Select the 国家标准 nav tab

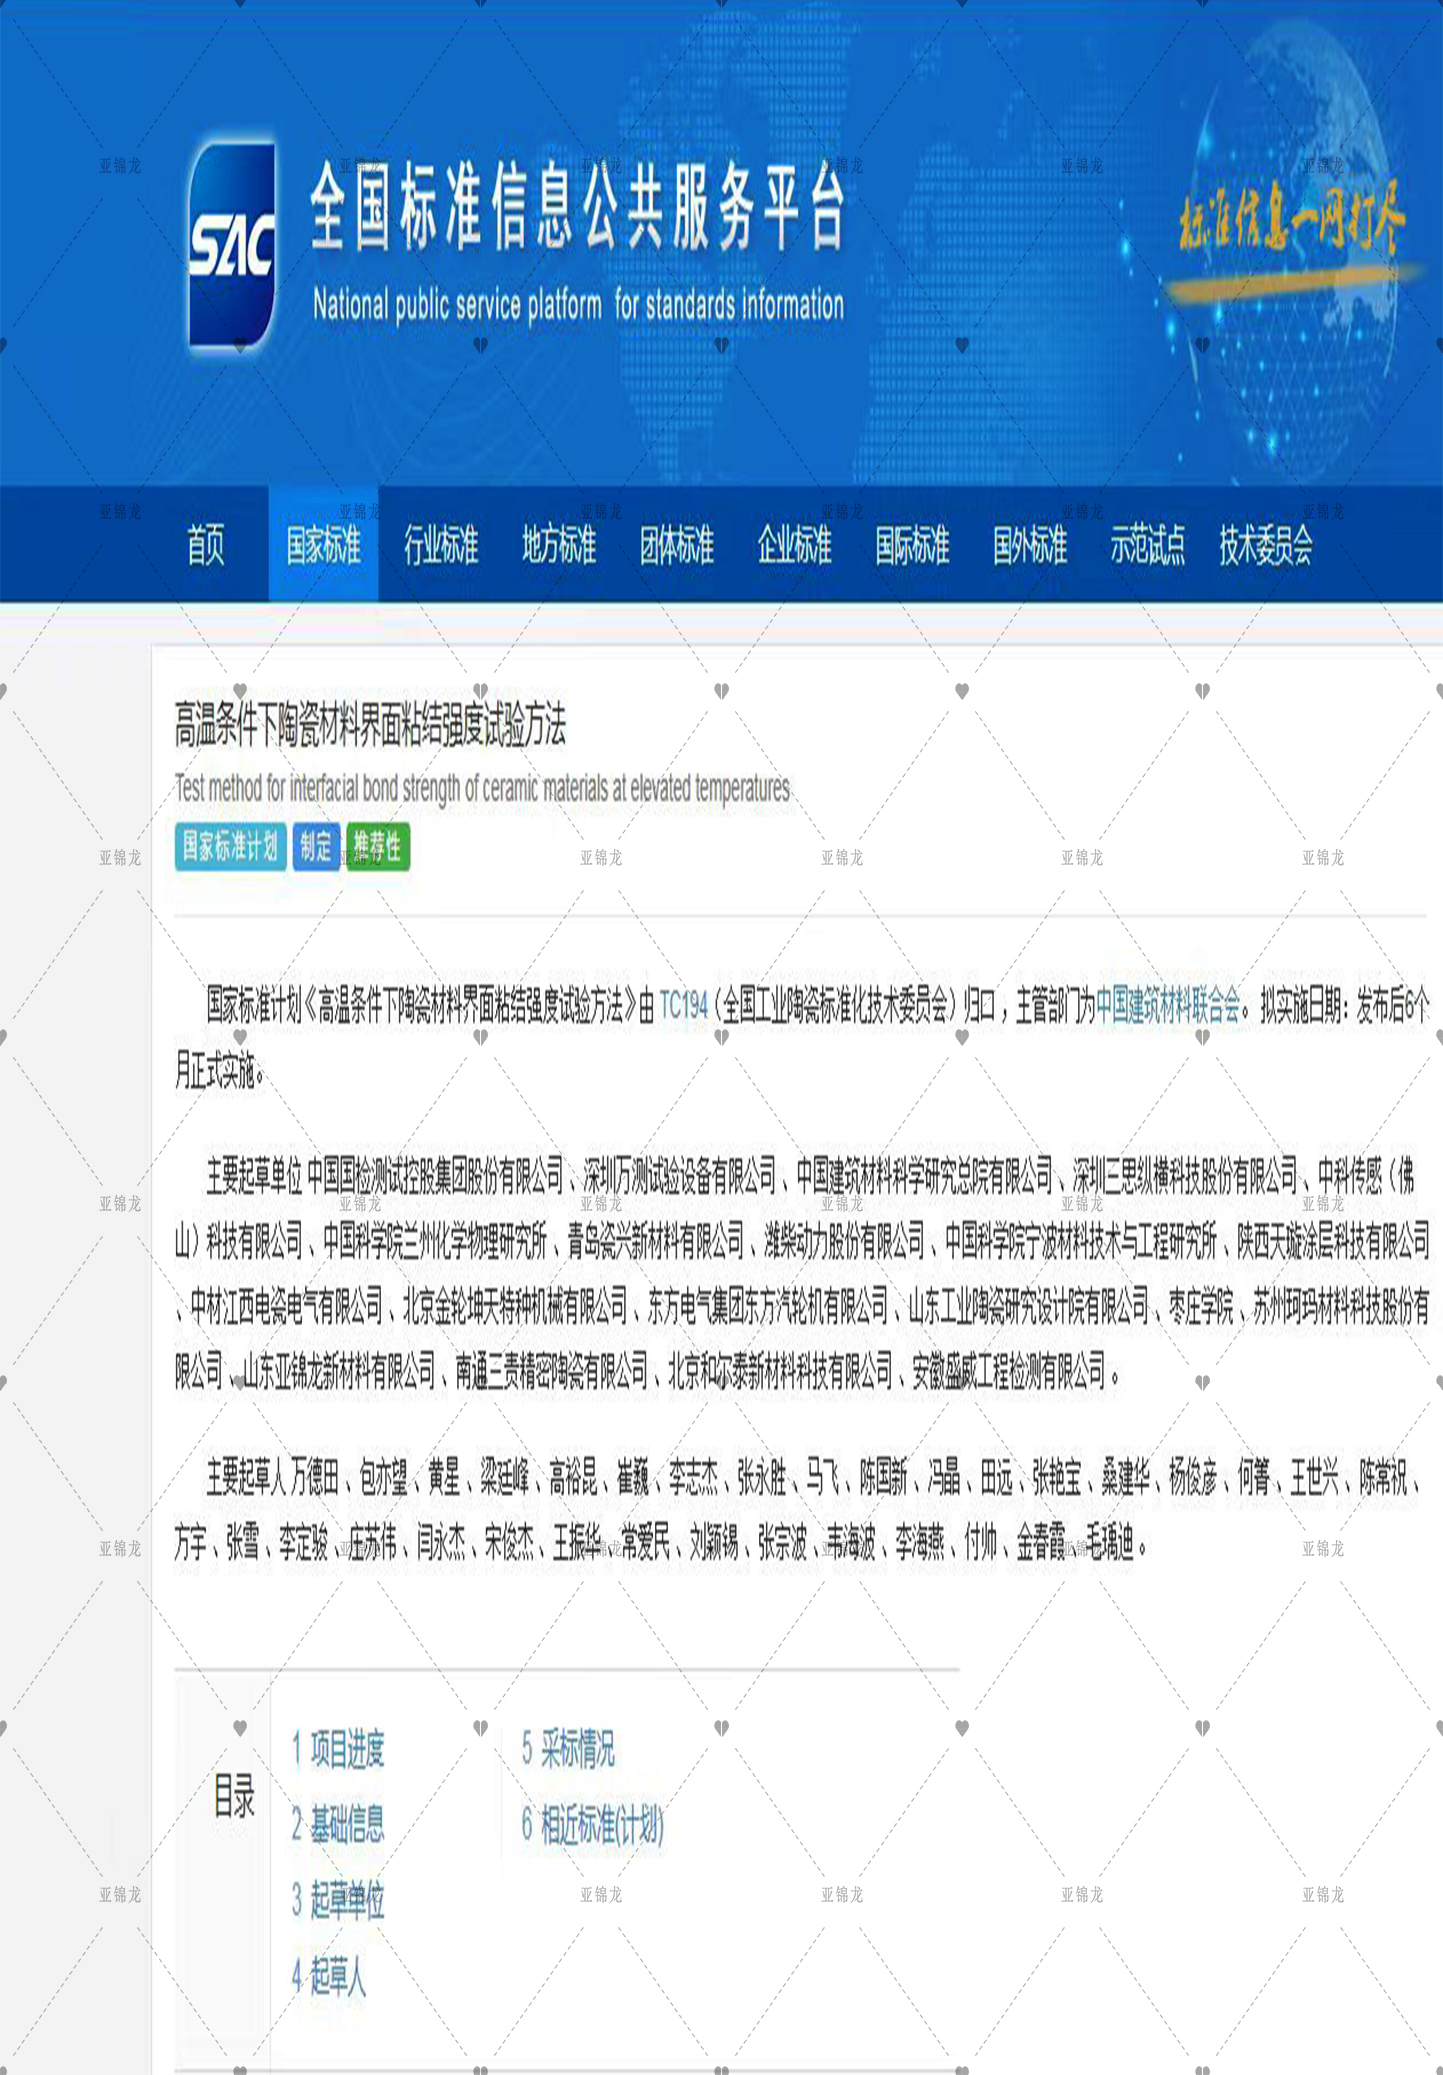[x=323, y=545]
